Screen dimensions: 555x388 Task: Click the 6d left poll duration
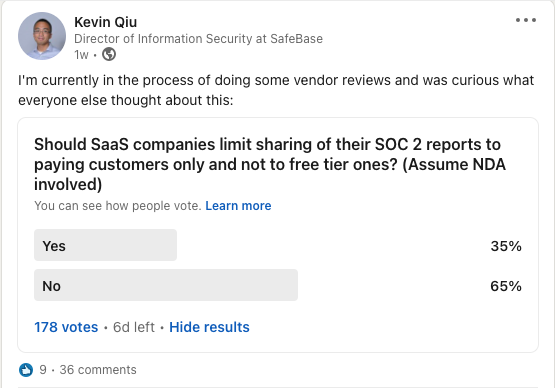coord(133,327)
